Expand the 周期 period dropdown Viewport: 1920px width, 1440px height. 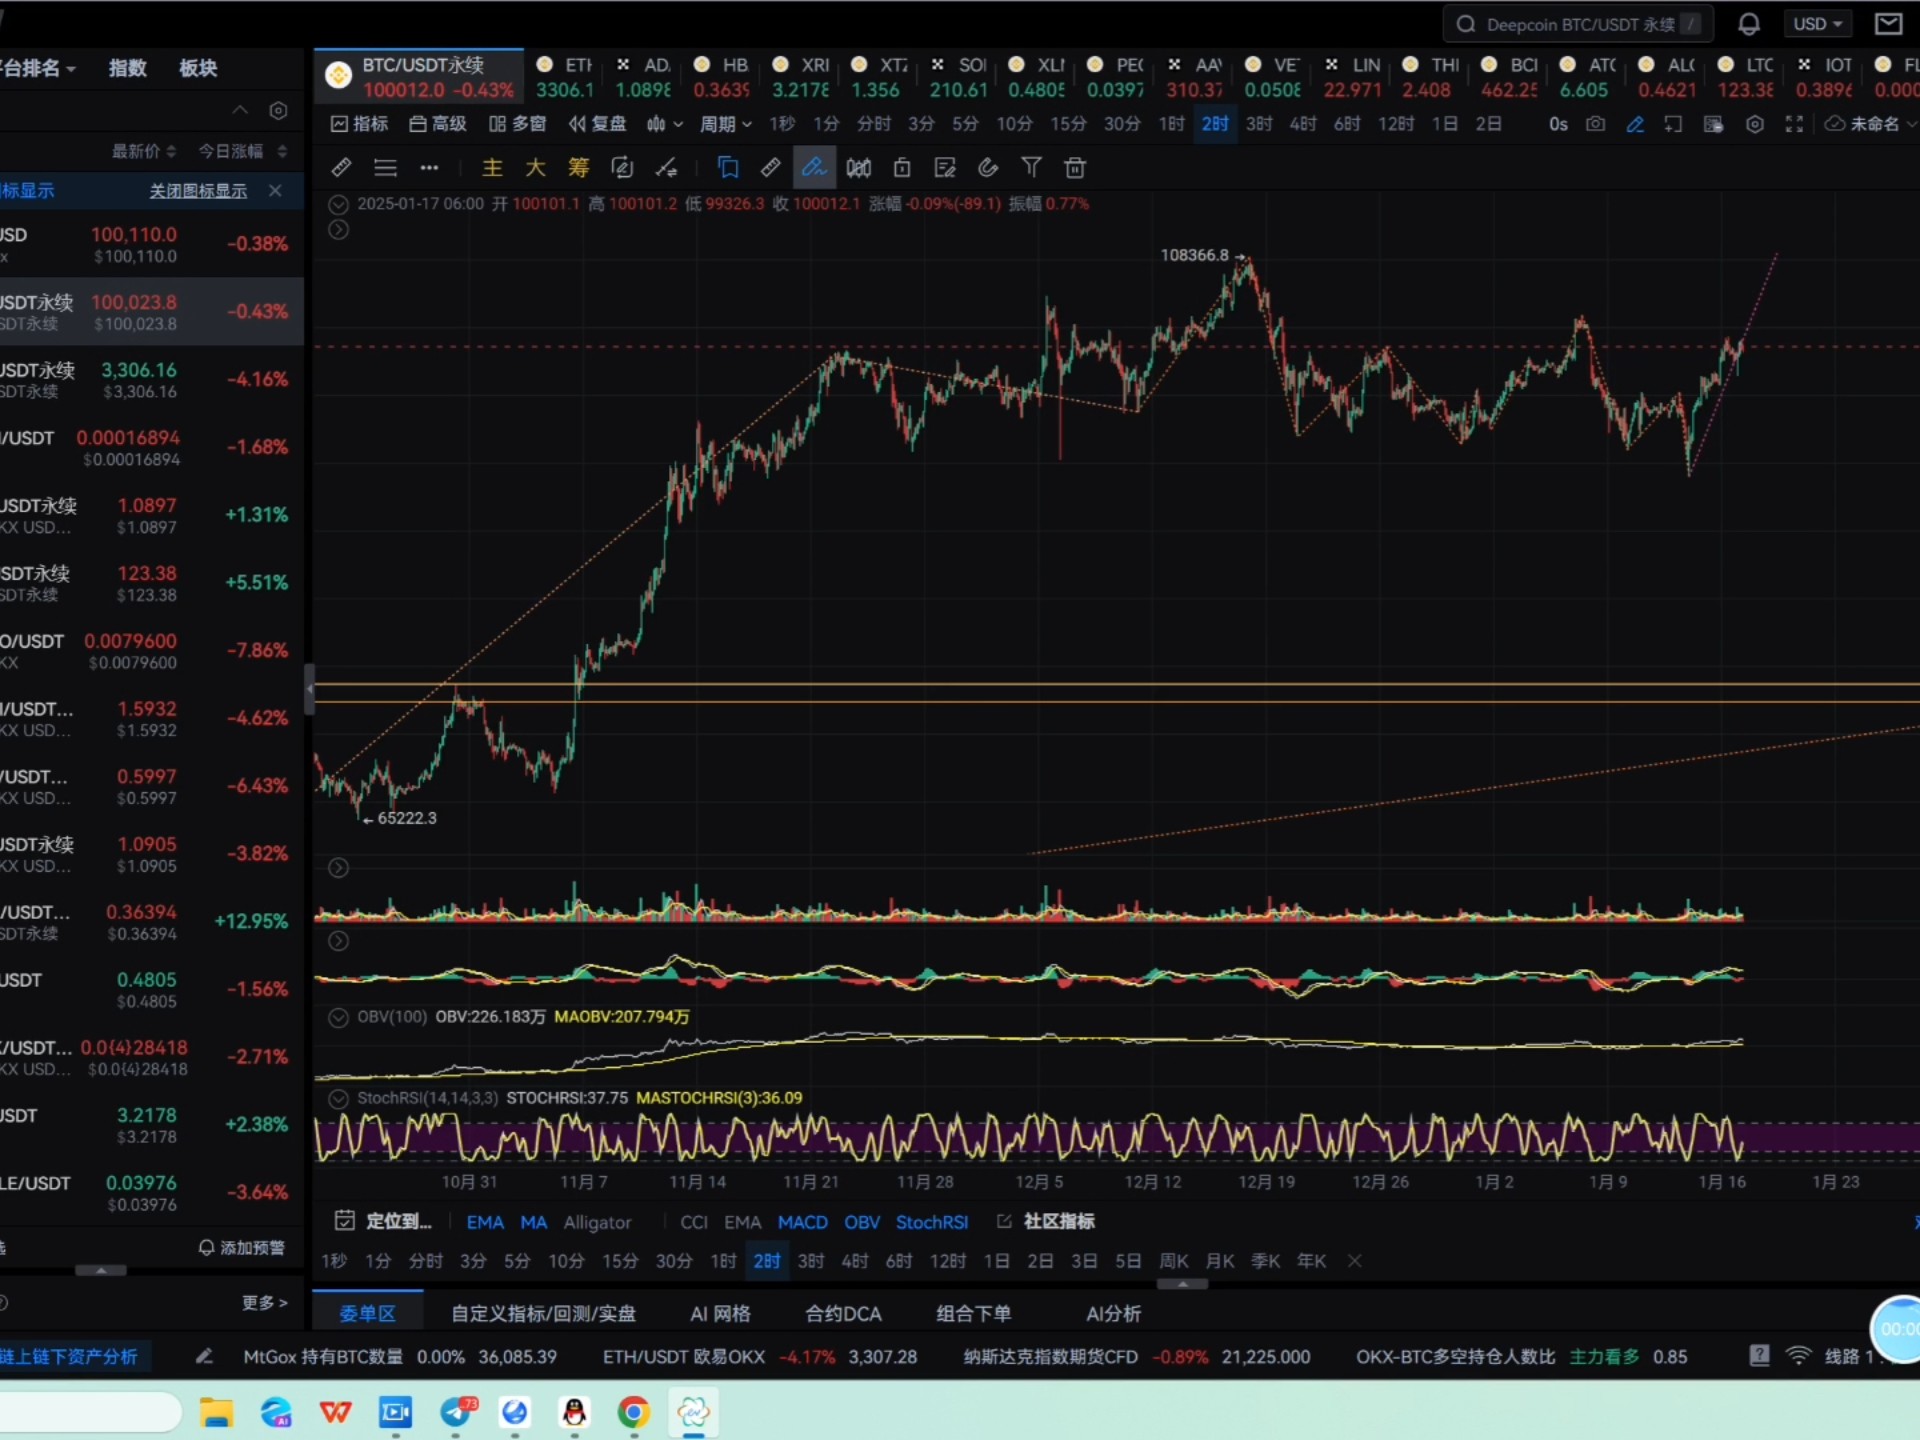point(725,124)
